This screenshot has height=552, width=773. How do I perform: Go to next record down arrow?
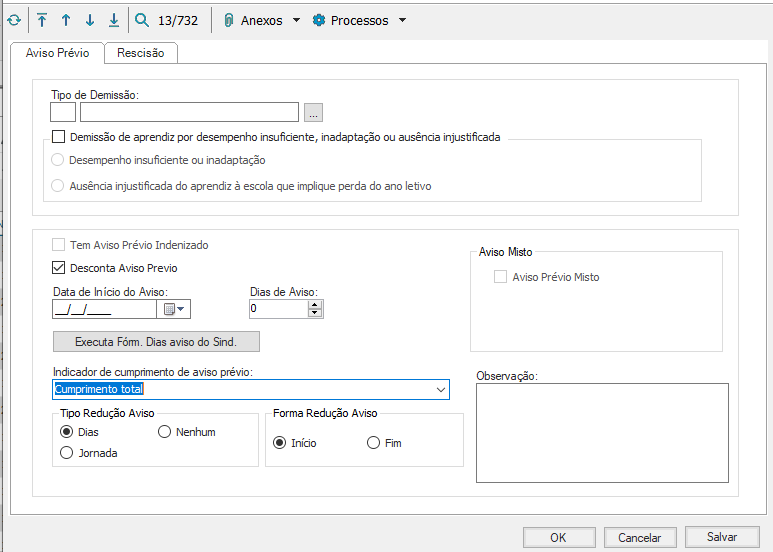(90, 20)
